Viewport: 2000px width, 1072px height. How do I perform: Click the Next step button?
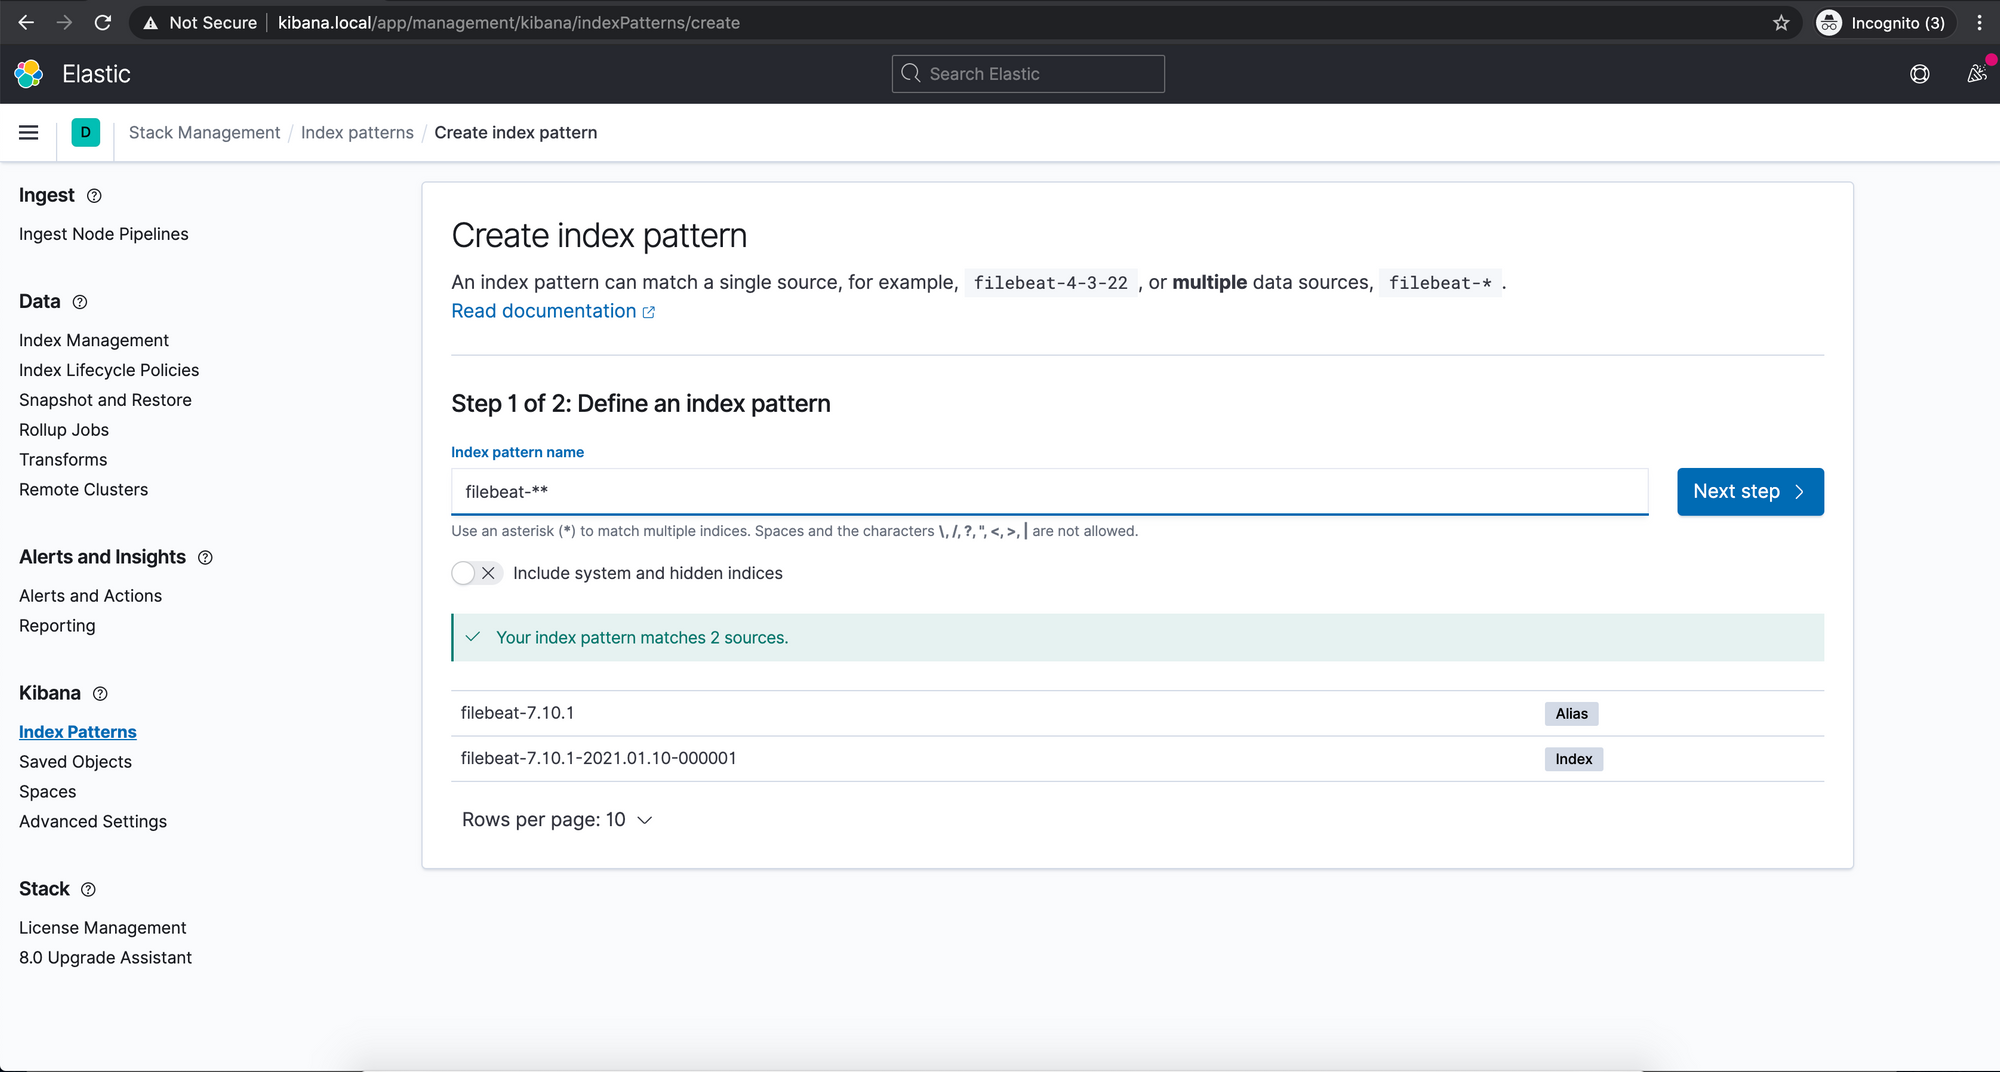[x=1750, y=492]
